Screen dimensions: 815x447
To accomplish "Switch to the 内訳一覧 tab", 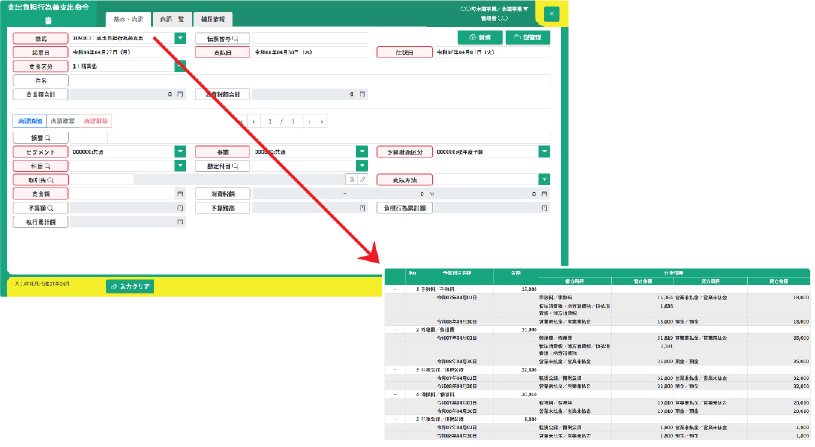I will pyautogui.click(x=172, y=19).
